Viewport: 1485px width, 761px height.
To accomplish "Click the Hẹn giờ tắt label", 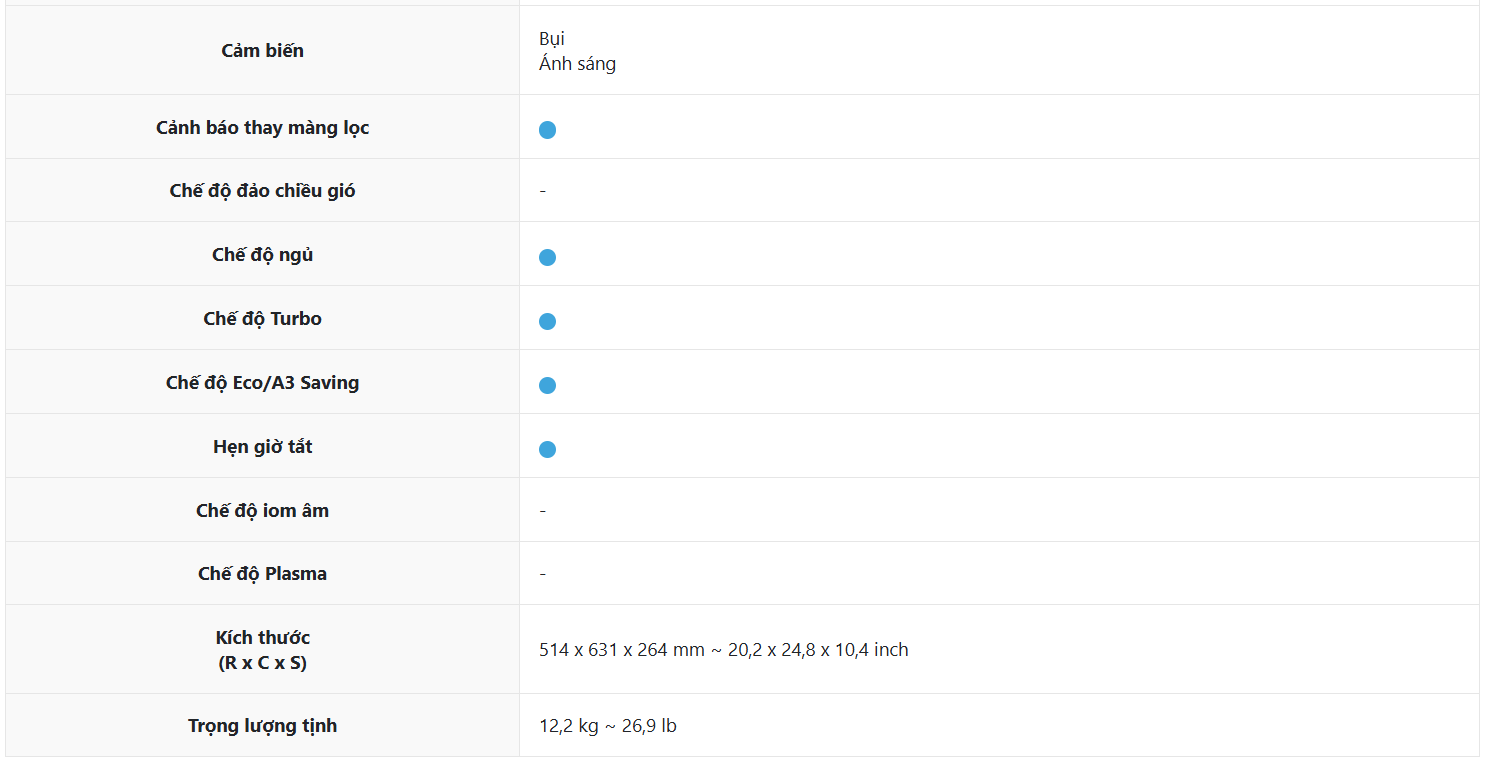I will pos(262,447).
